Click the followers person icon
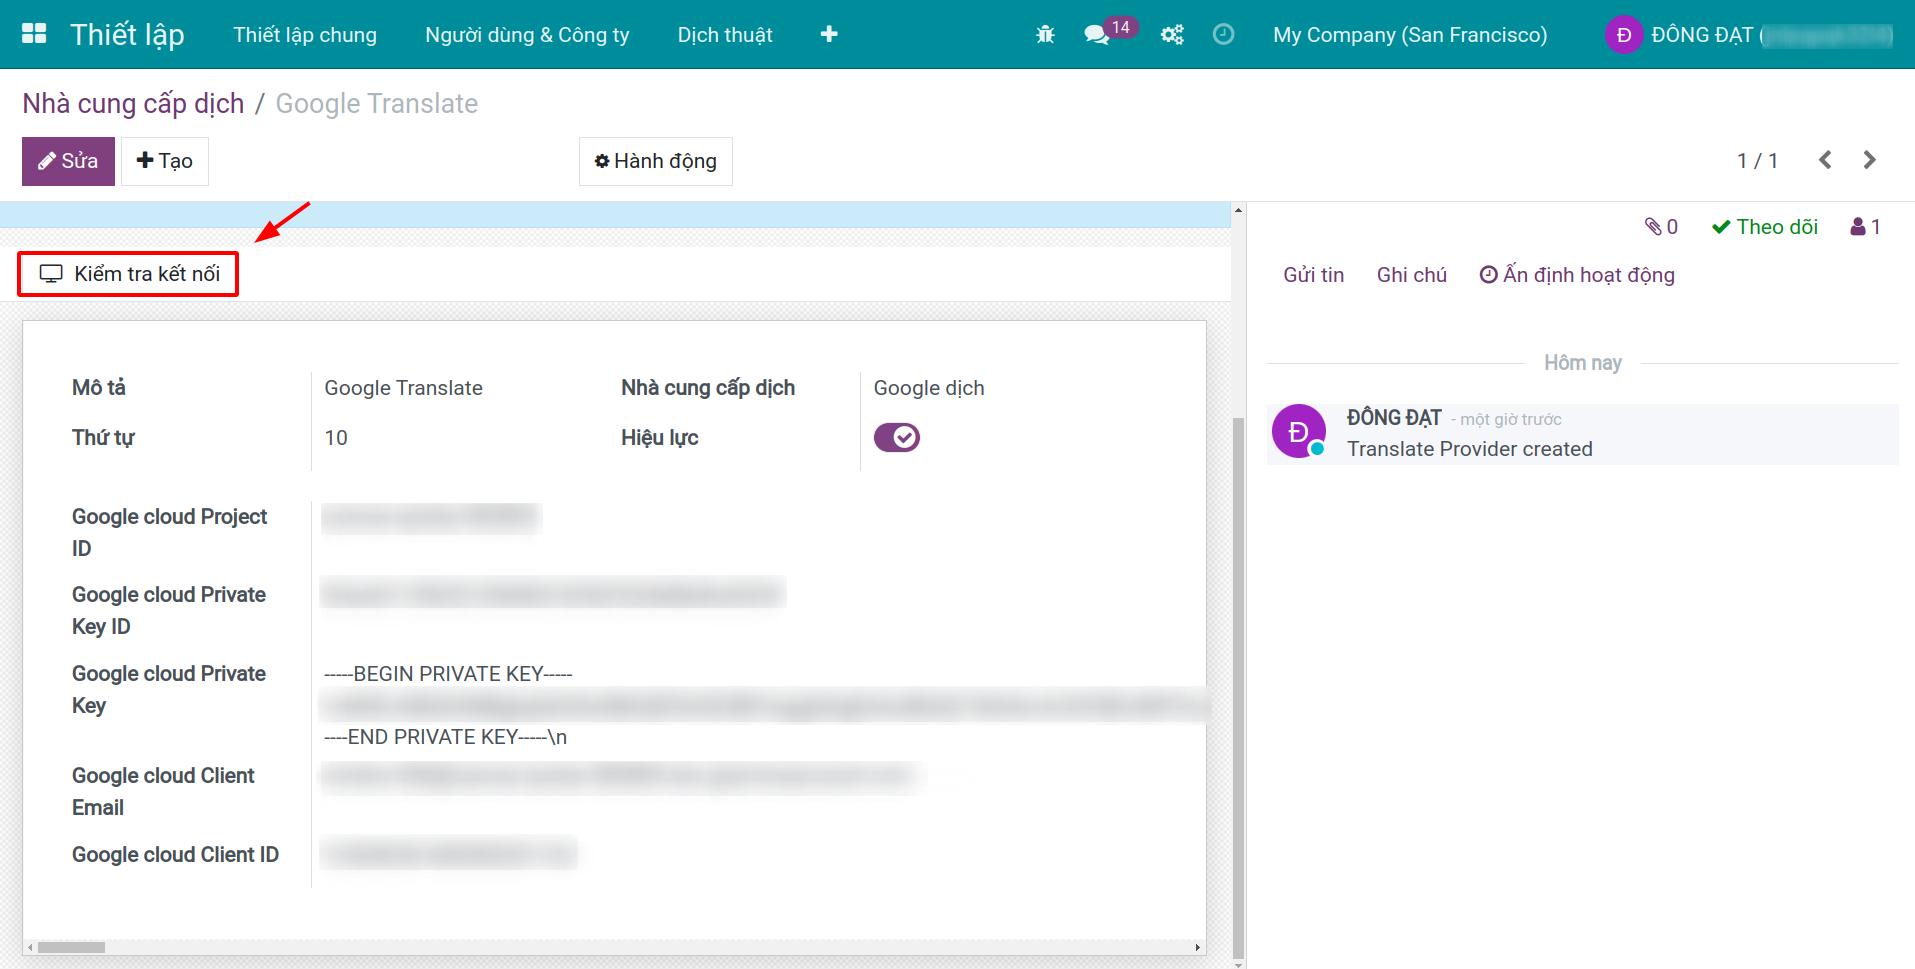 1865,227
